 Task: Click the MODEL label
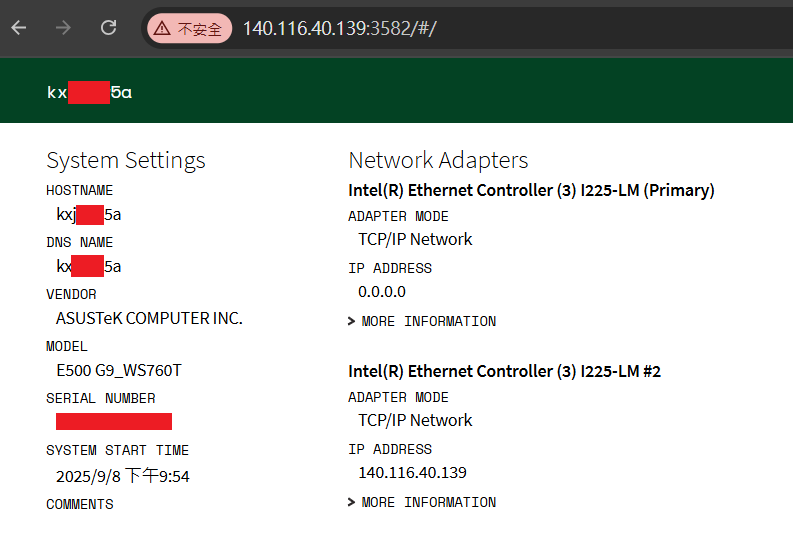point(67,347)
